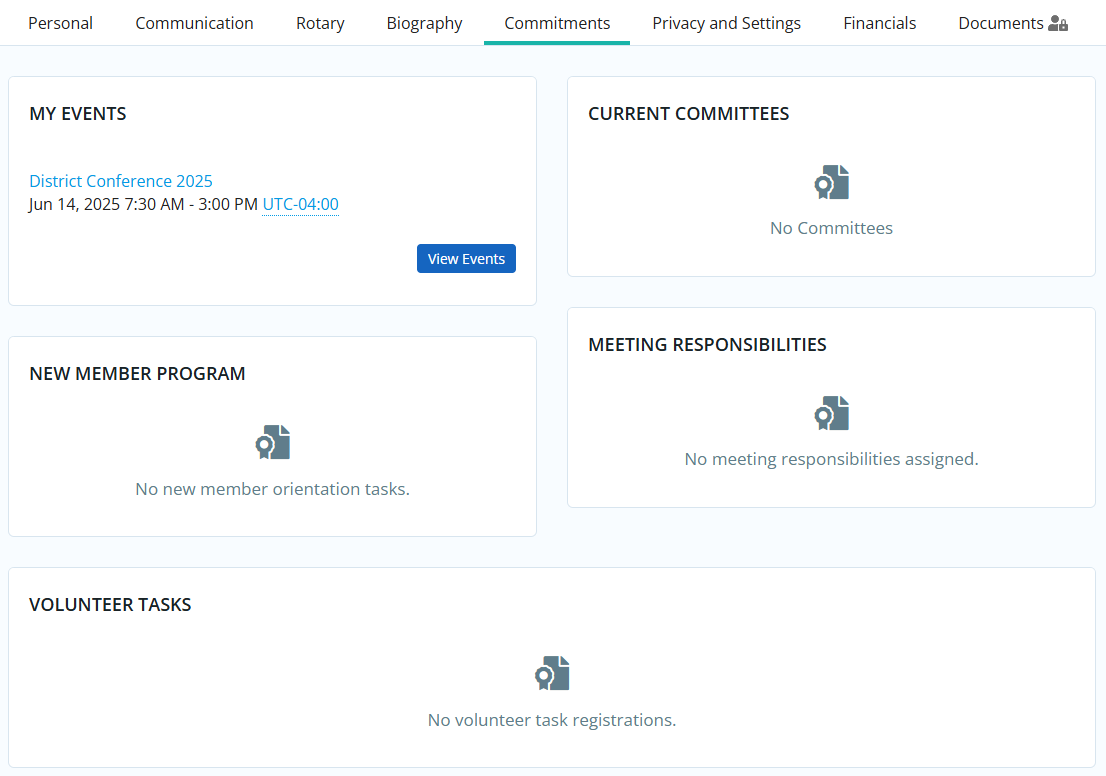Open the Privacy and Settings tab

(x=726, y=23)
